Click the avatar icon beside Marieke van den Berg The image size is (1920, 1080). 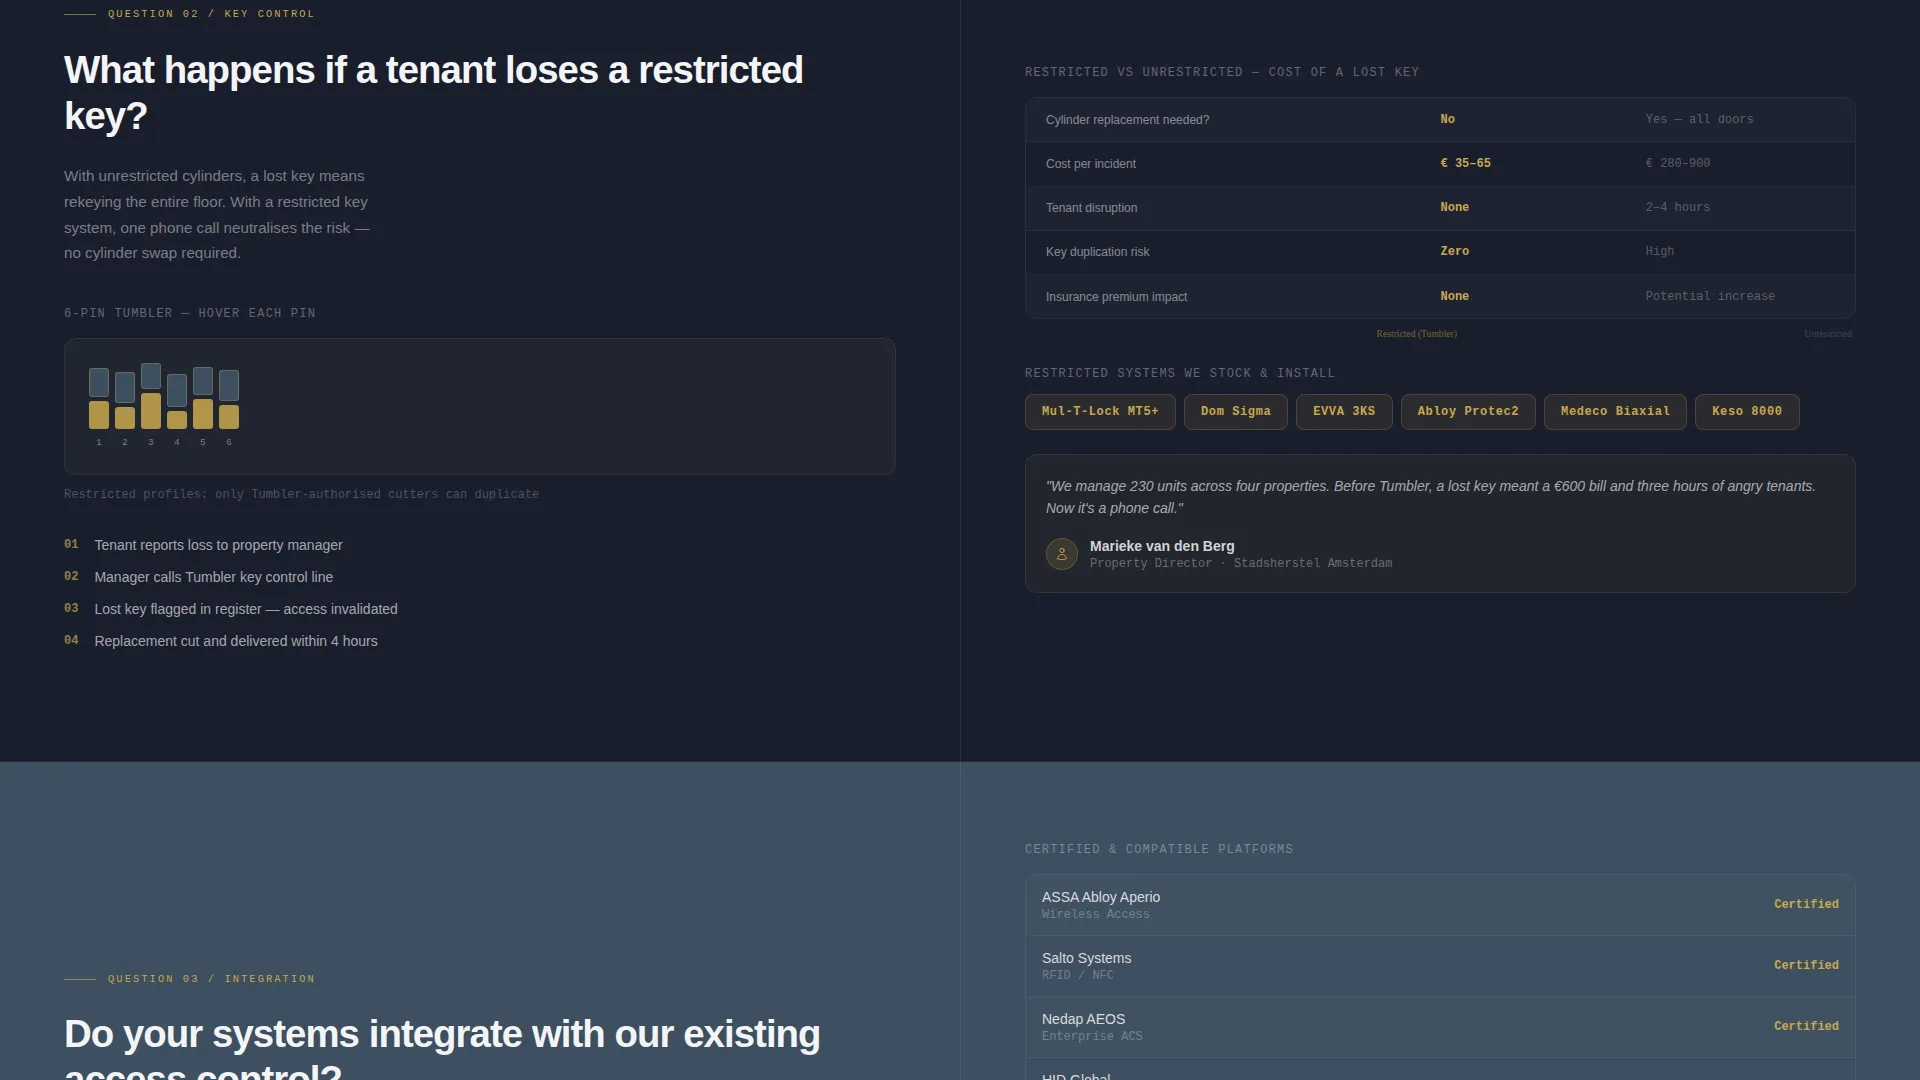(x=1061, y=554)
